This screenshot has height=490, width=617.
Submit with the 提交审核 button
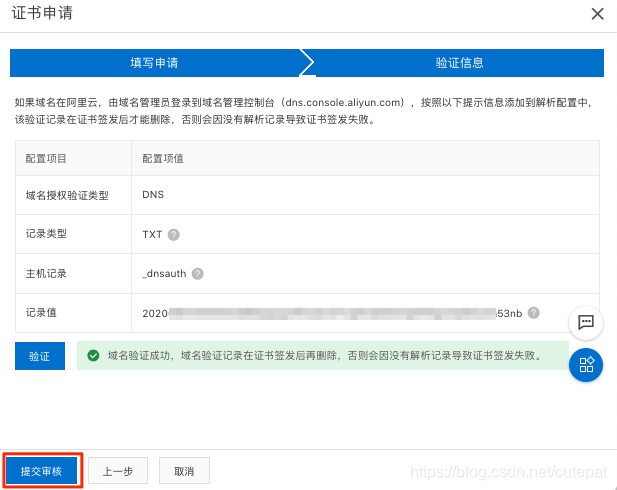[x=41, y=471]
